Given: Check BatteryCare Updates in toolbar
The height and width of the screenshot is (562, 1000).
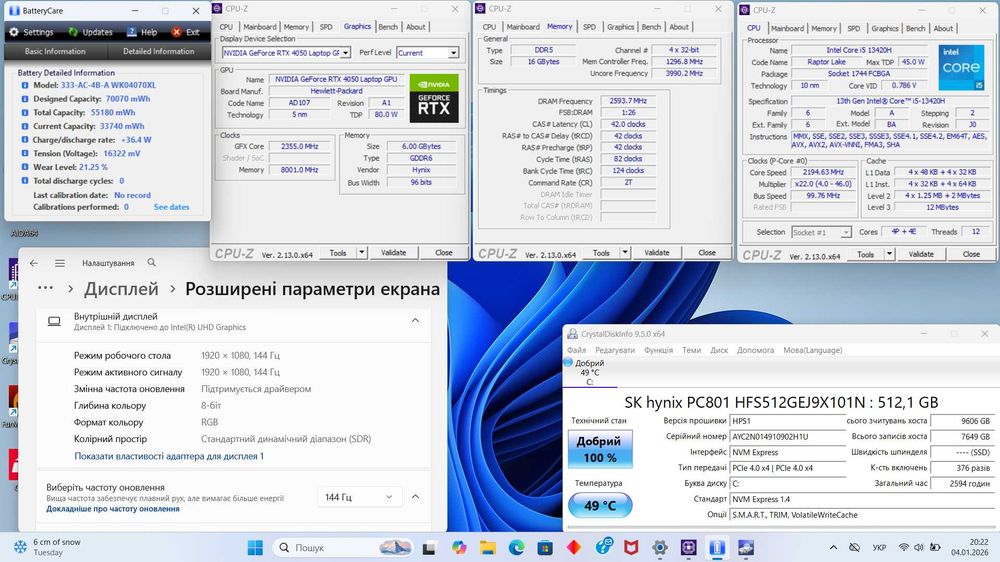Looking at the screenshot, I should (90, 32).
